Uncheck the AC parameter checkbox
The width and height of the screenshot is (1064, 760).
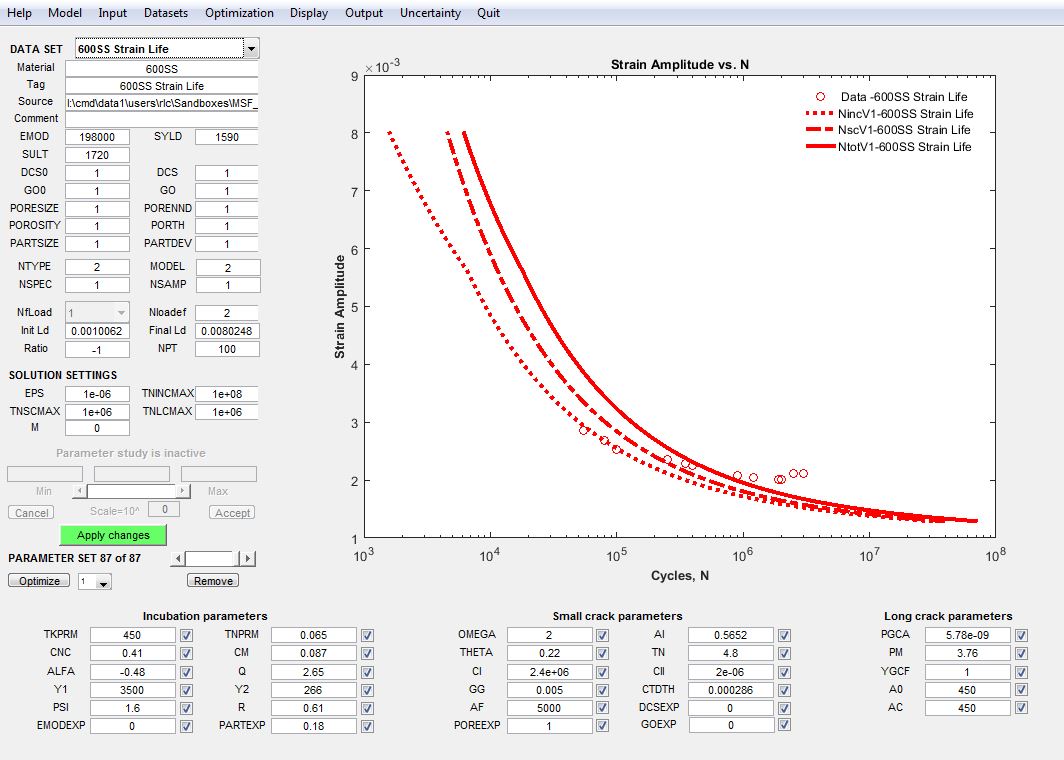pyautogui.click(x=1021, y=708)
